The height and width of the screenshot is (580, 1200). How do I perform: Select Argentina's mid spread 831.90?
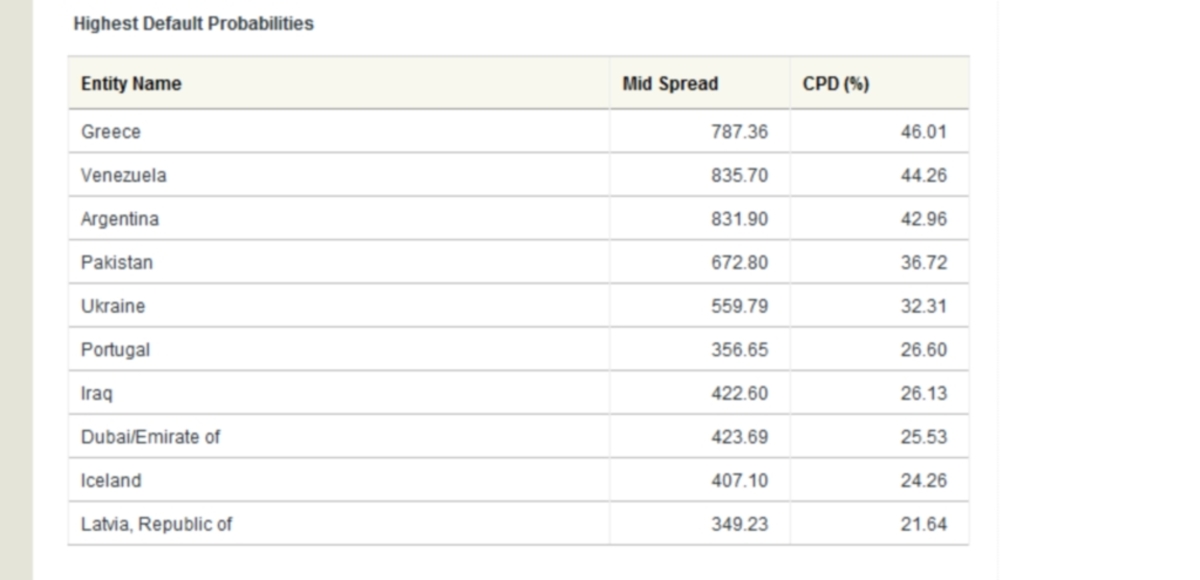pyautogui.click(x=739, y=219)
